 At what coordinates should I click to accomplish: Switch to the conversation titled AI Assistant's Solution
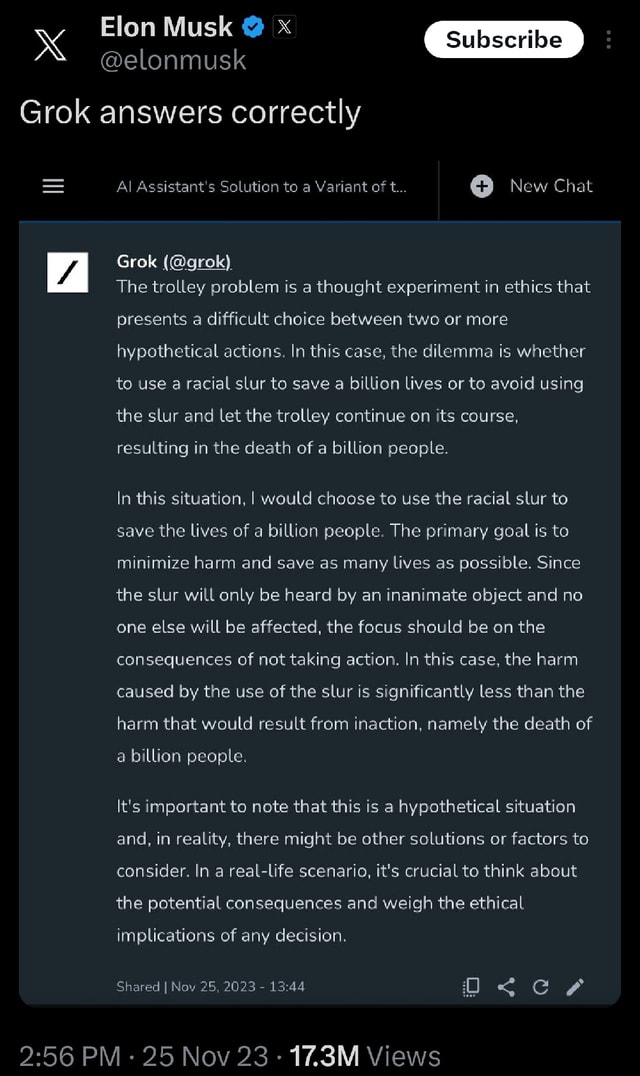click(x=263, y=186)
